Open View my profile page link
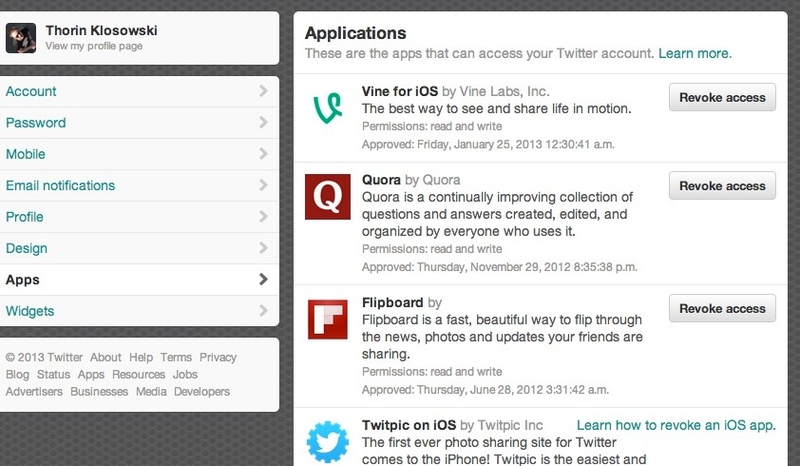This screenshot has width=800, height=466. [x=94, y=46]
